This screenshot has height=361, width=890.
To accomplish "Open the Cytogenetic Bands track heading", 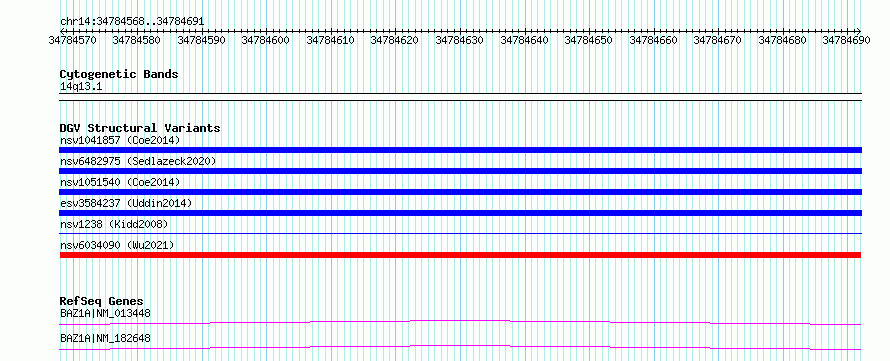I will tap(119, 74).
